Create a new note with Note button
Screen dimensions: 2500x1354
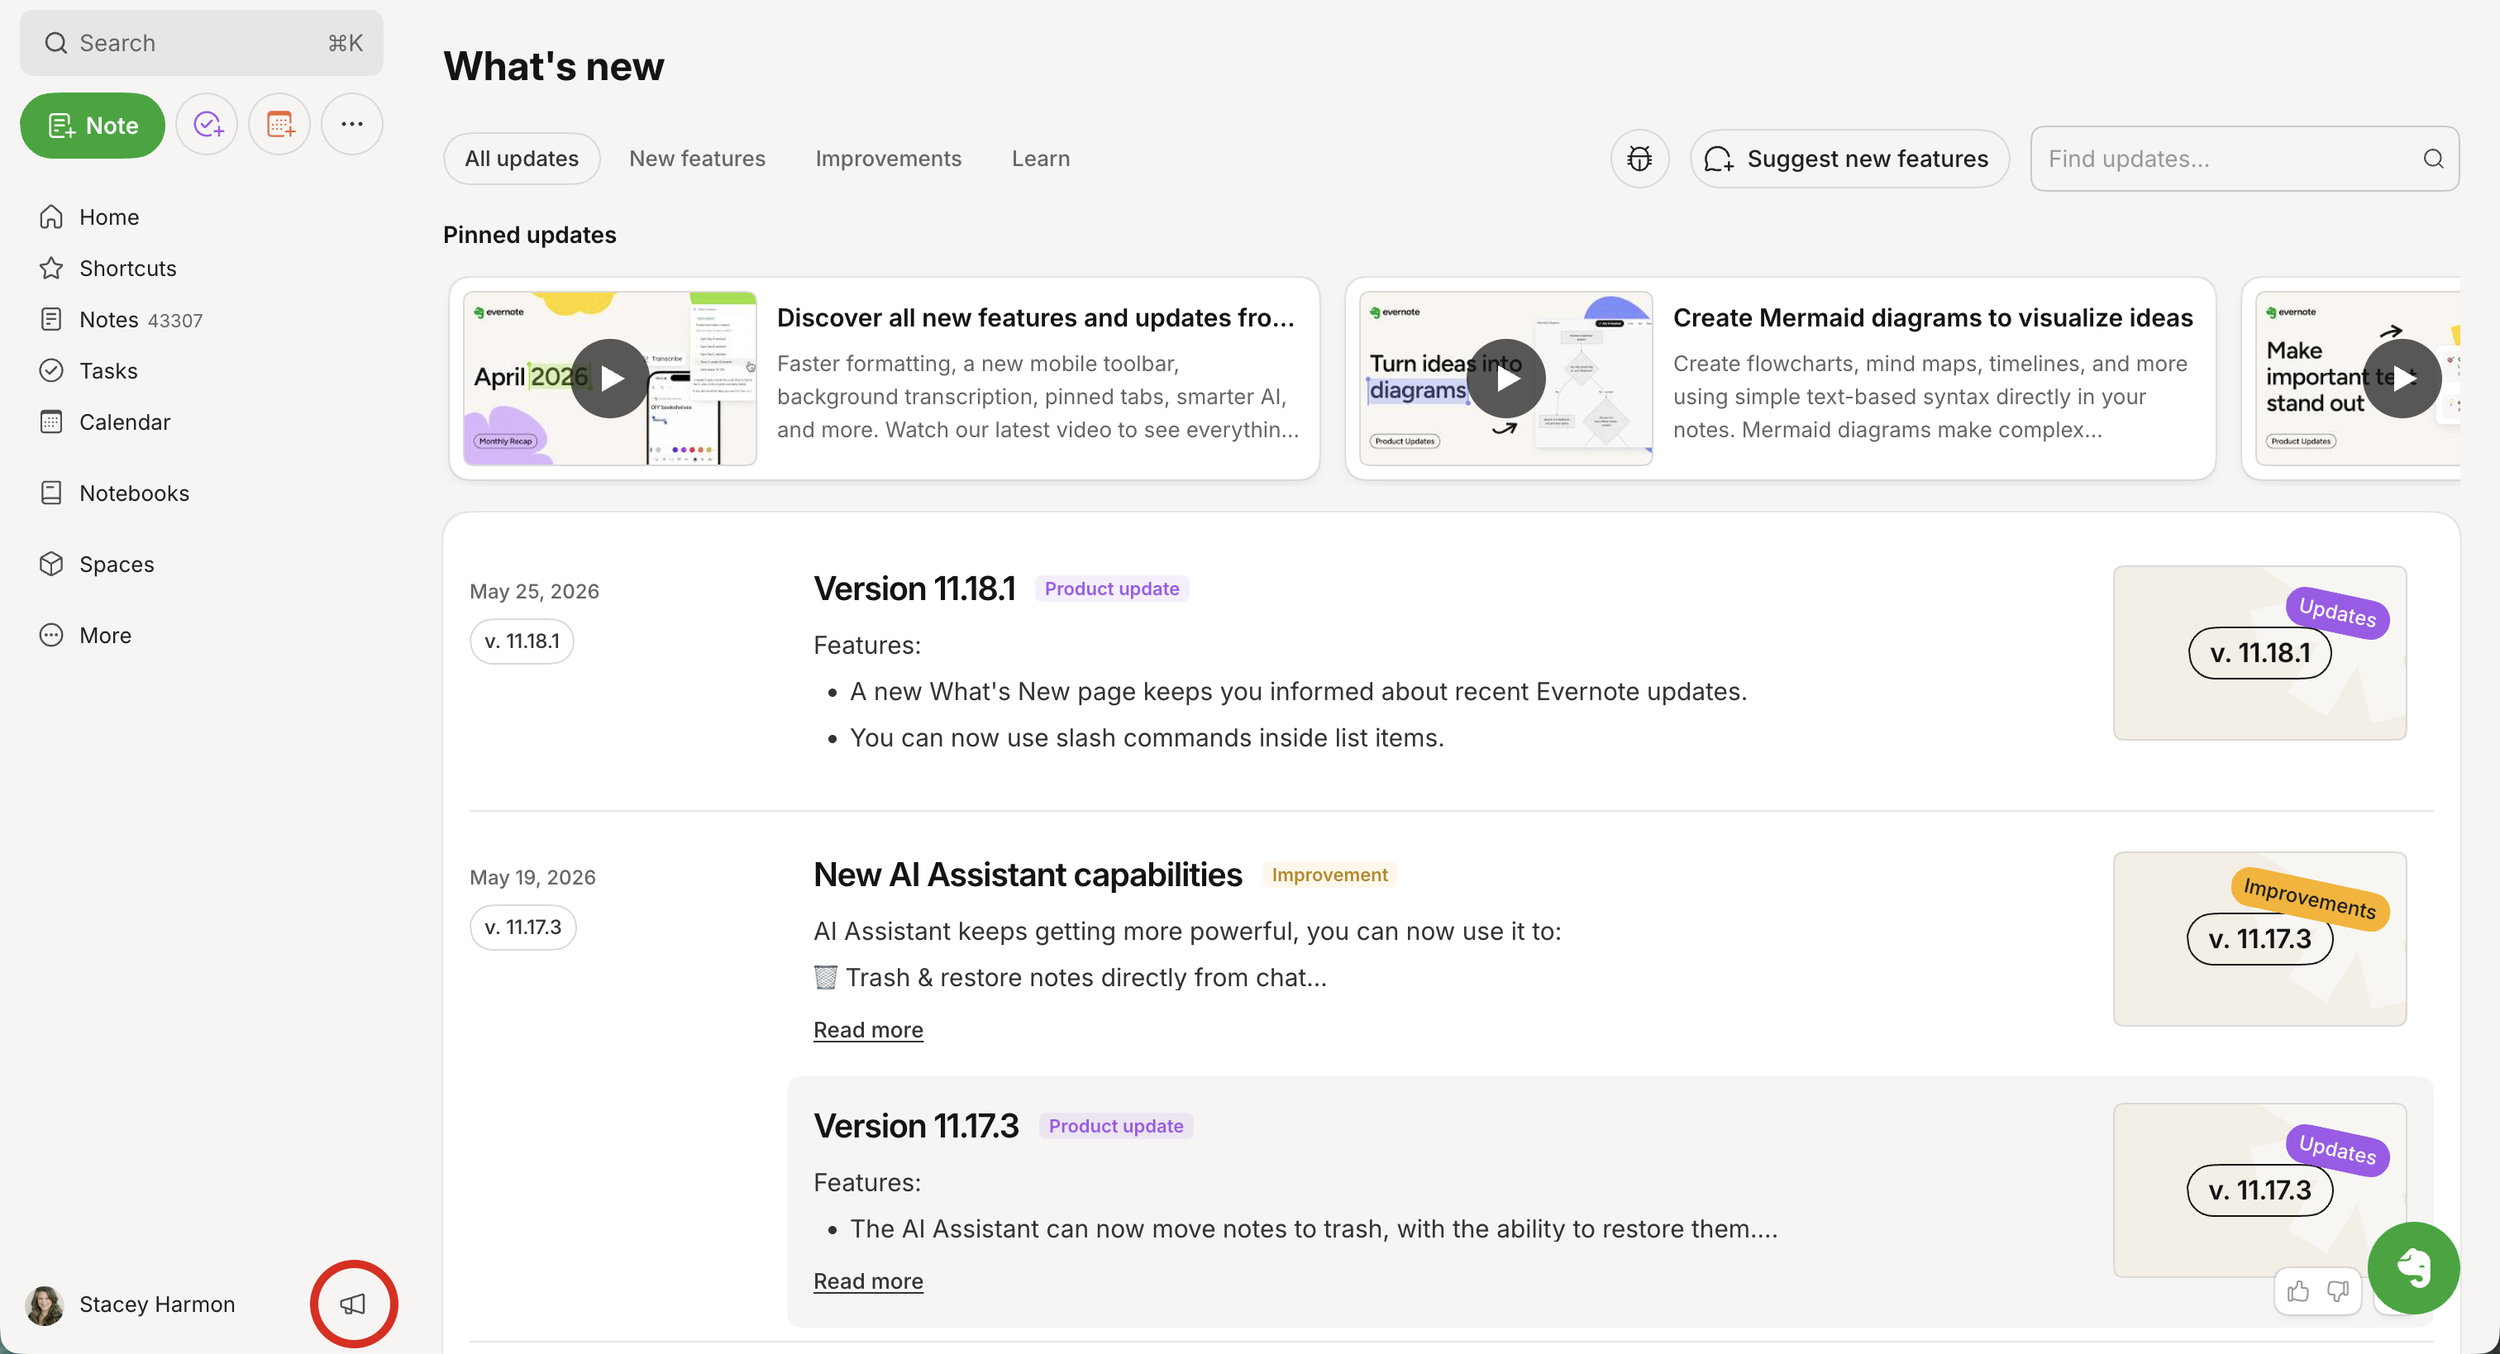[92, 125]
